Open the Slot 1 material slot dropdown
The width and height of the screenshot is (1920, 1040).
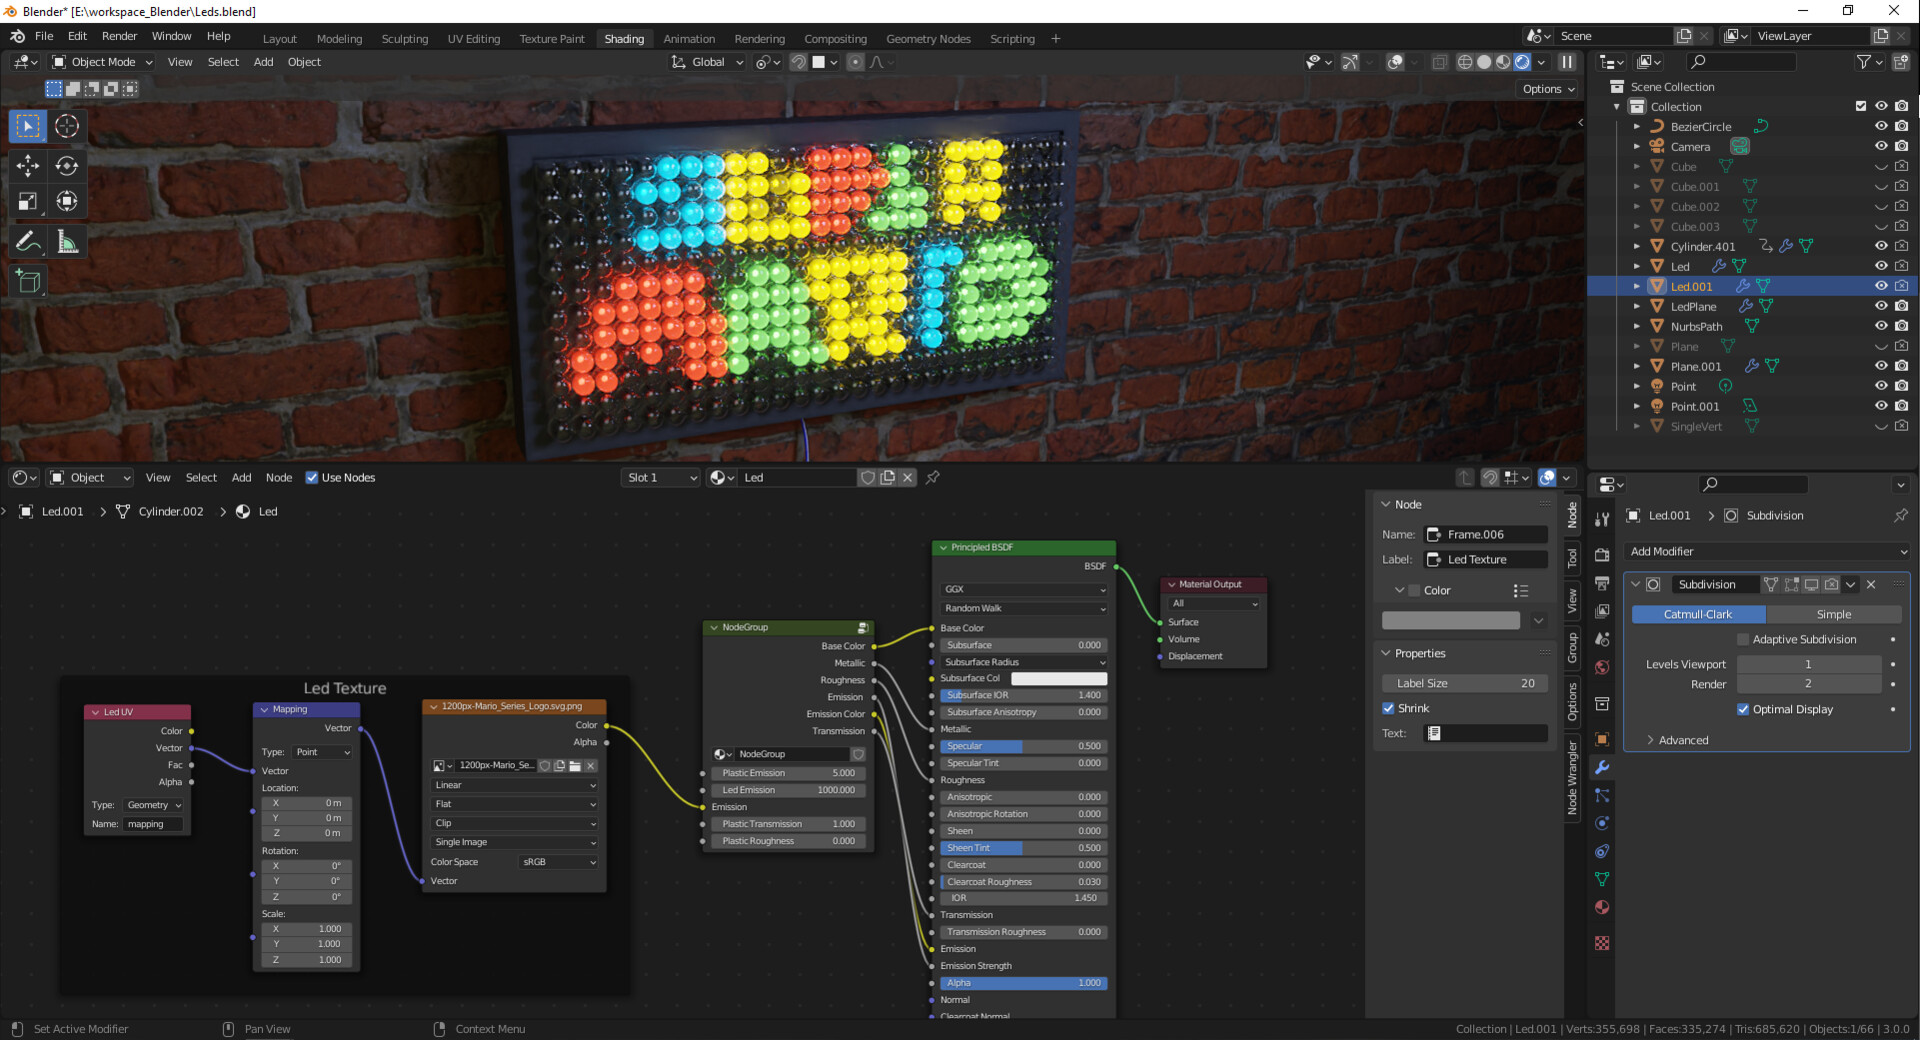pos(660,477)
